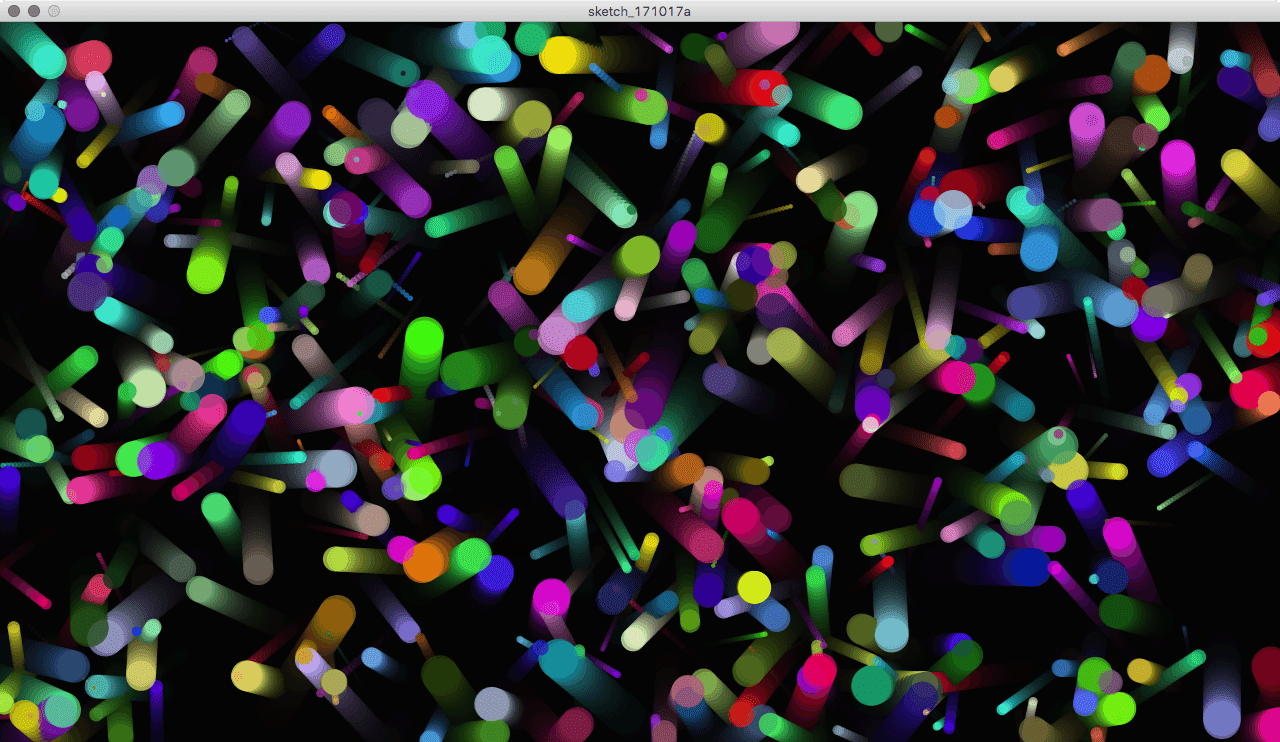The image size is (1280, 742).
Task: Click the magenta circle on the right side
Action: pos(1178,159)
